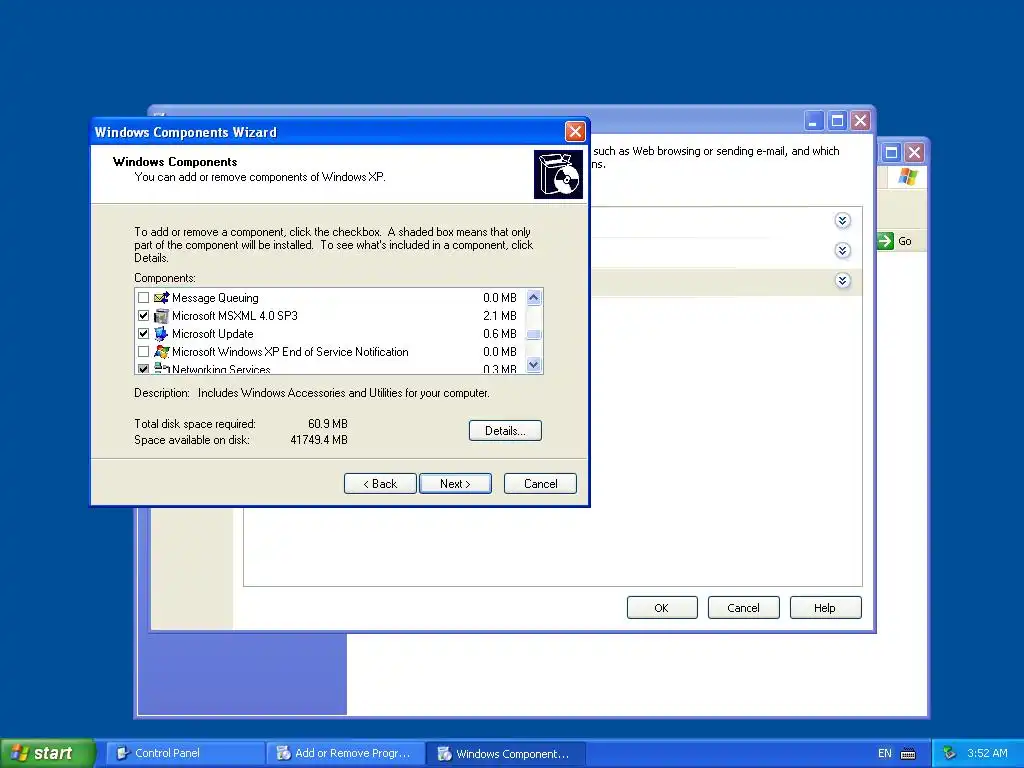Expand the second chevron section in background dialog
The image size is (1024, 768).
coord(842,251)
